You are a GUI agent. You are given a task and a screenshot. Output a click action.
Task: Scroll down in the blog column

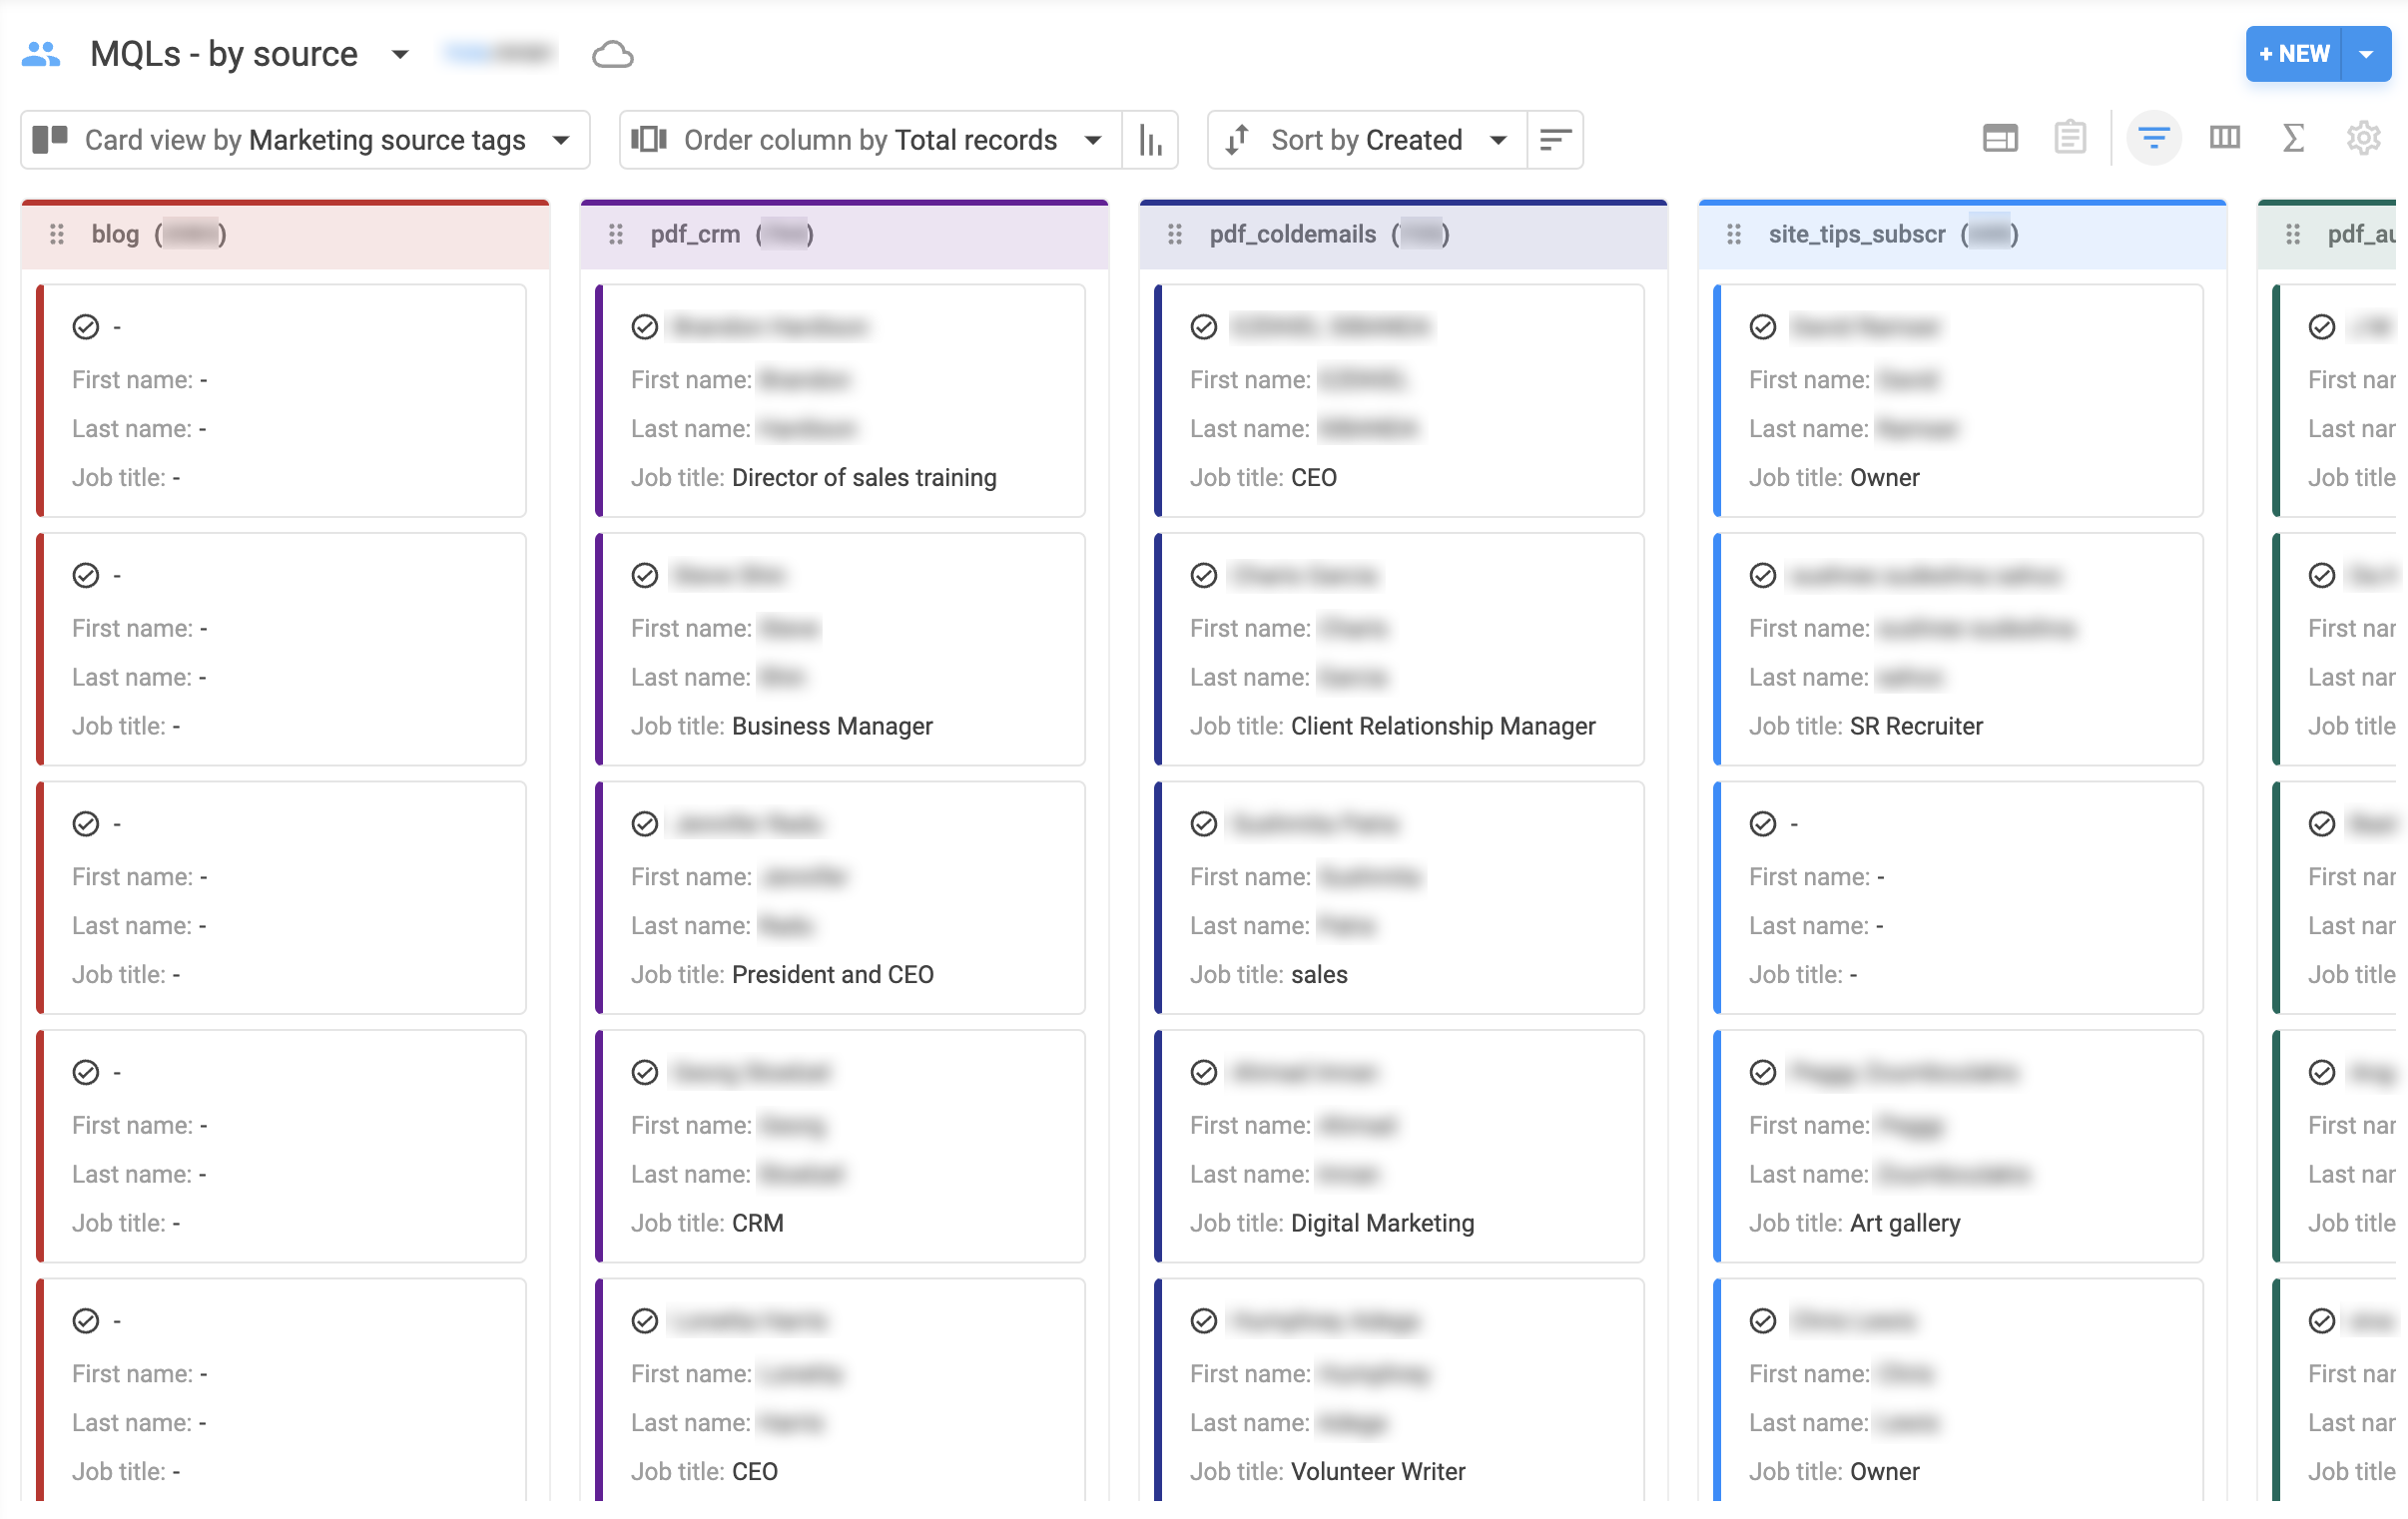point(279,1400)
